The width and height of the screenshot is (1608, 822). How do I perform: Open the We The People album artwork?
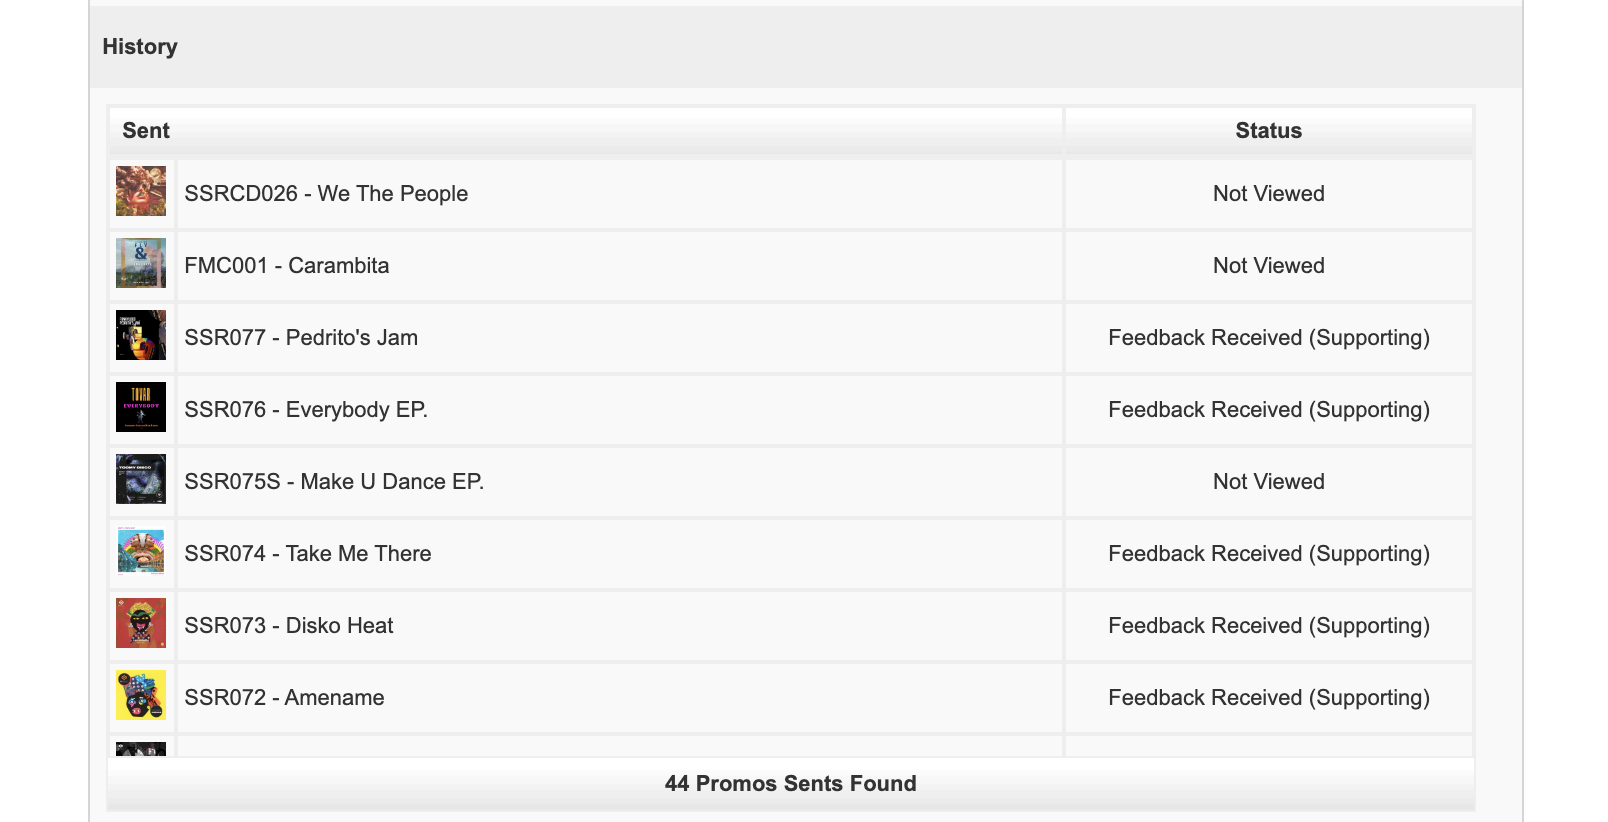[x=141, y=191]
